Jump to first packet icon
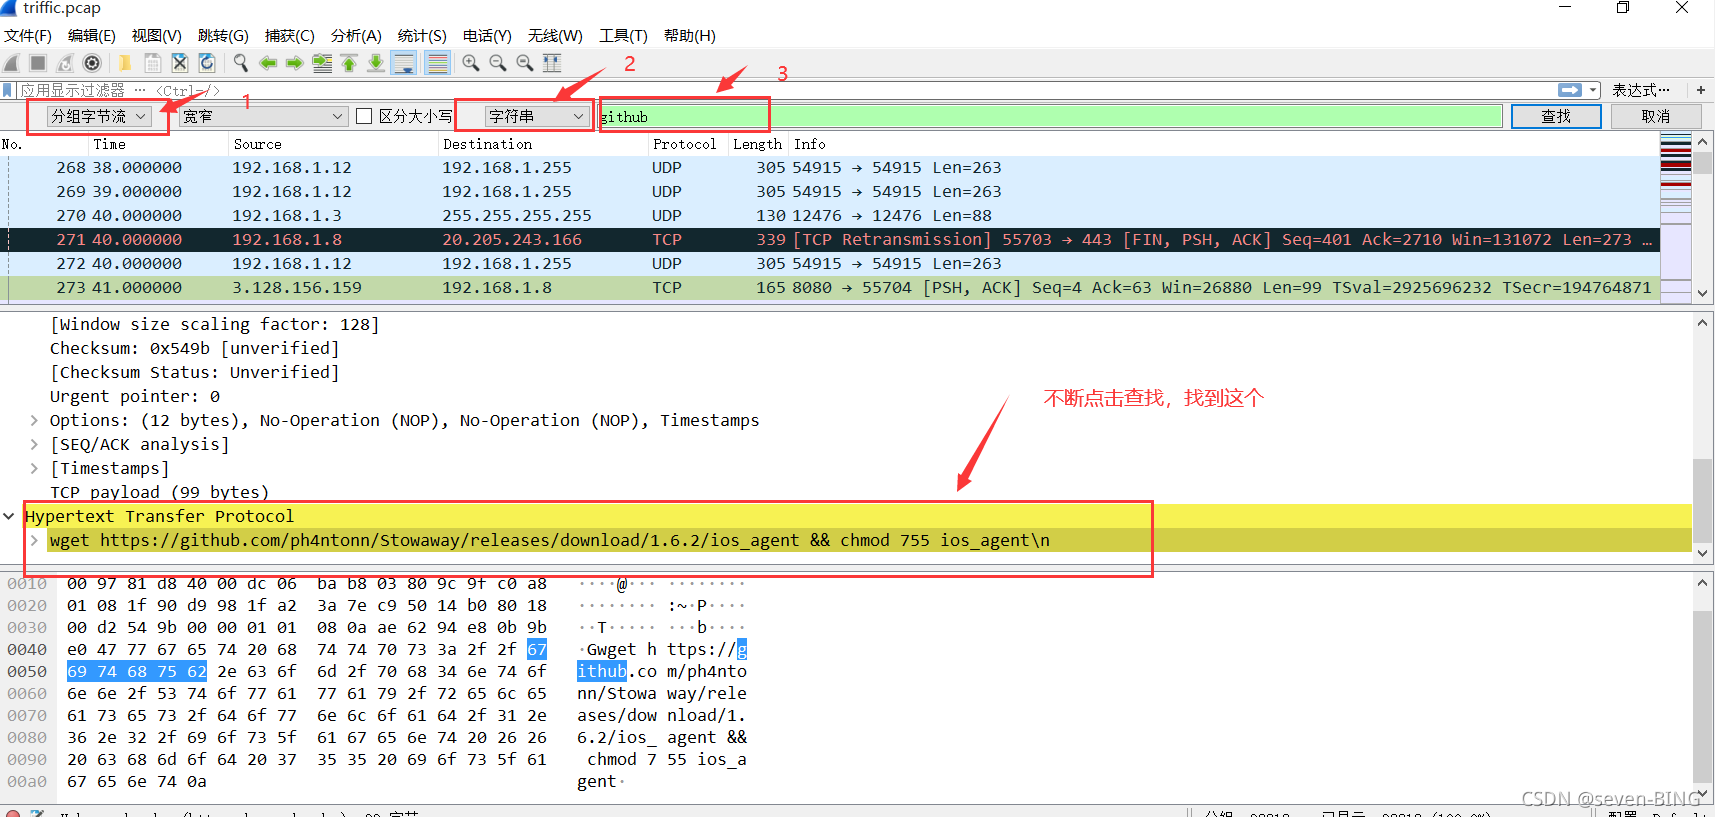This screenshot has width=1715, height=817. pos(349,63)
